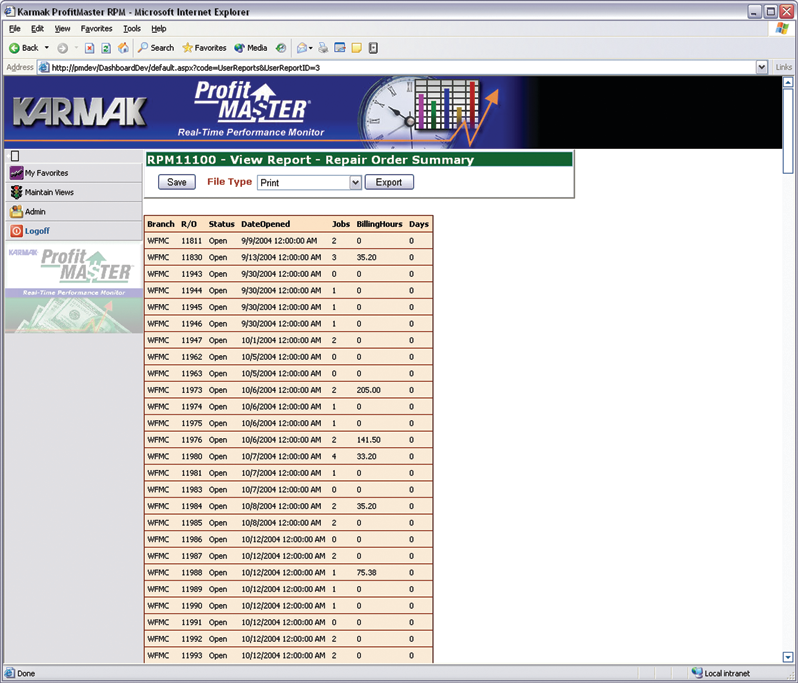798x683 pixels.
Task: Refresh the page using the Refresh icon
Action: (106, 48)
